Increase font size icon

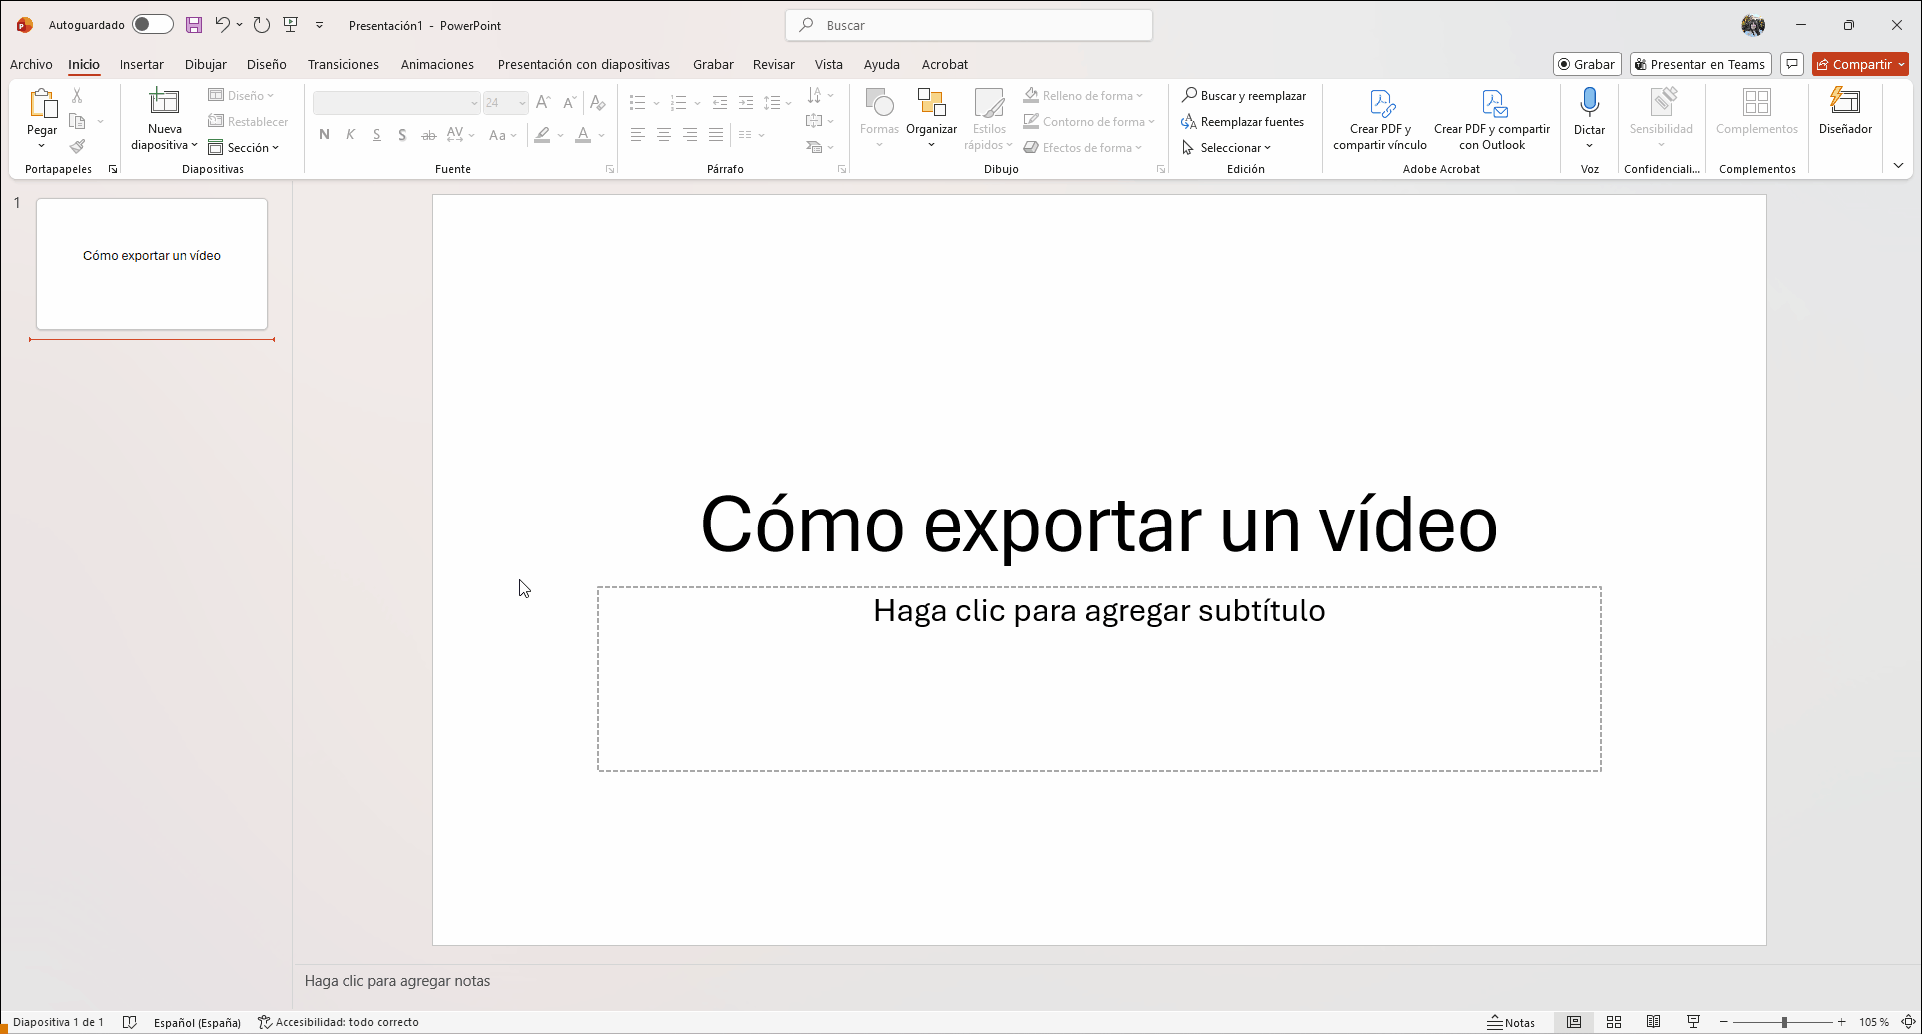coord(543,102)
